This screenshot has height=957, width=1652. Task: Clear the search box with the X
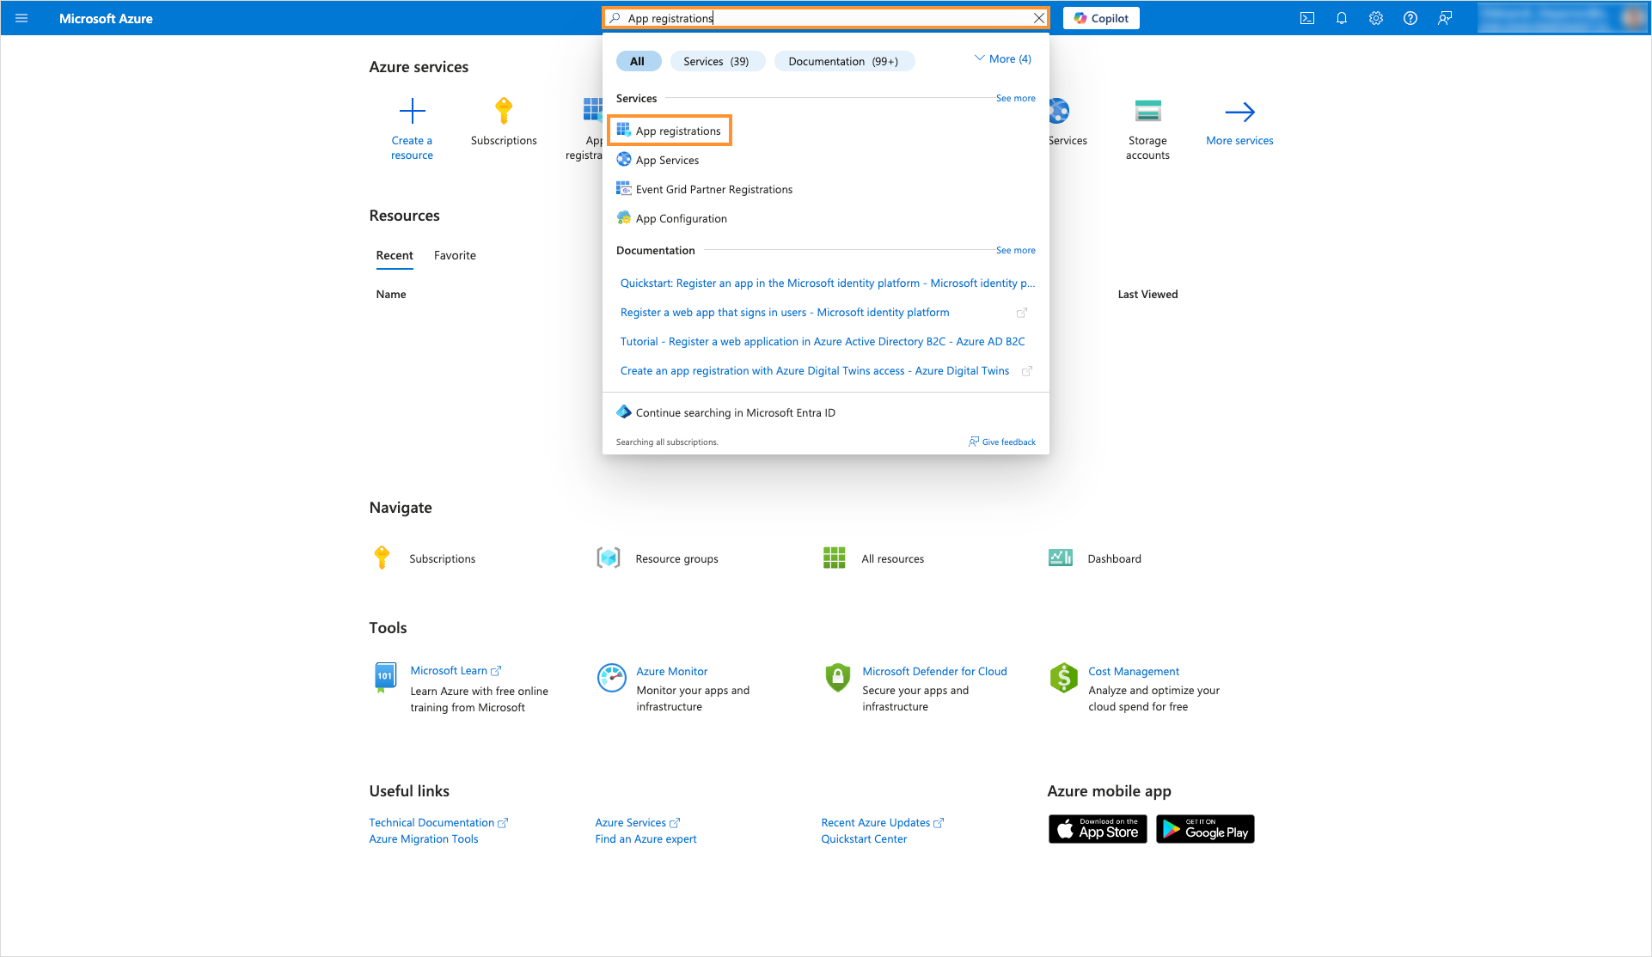pyautogui.click(x=1039, y=17)
